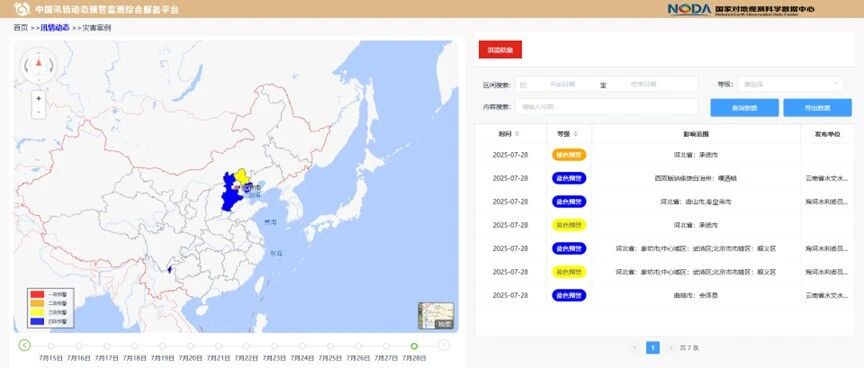The image size is (864, 368).
Task: Click blue warning badge in 曲靖市 row
Action: 569,295
